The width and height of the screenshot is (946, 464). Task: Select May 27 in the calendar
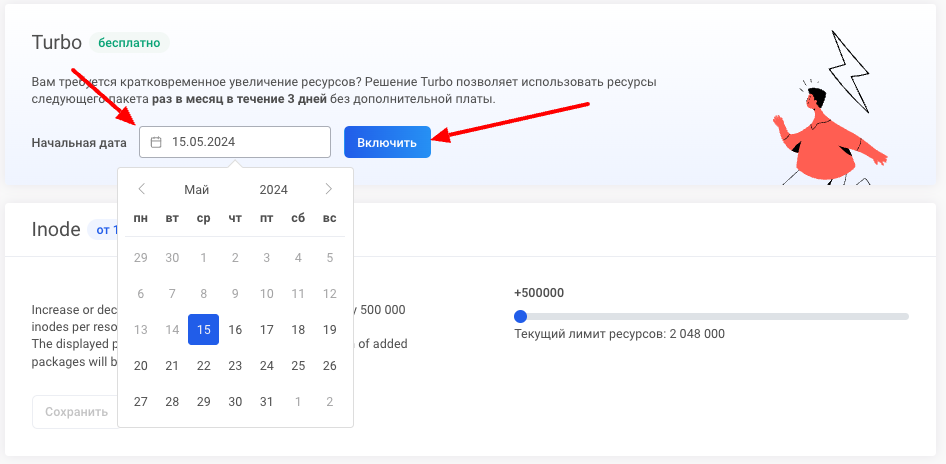coord(141,402)
